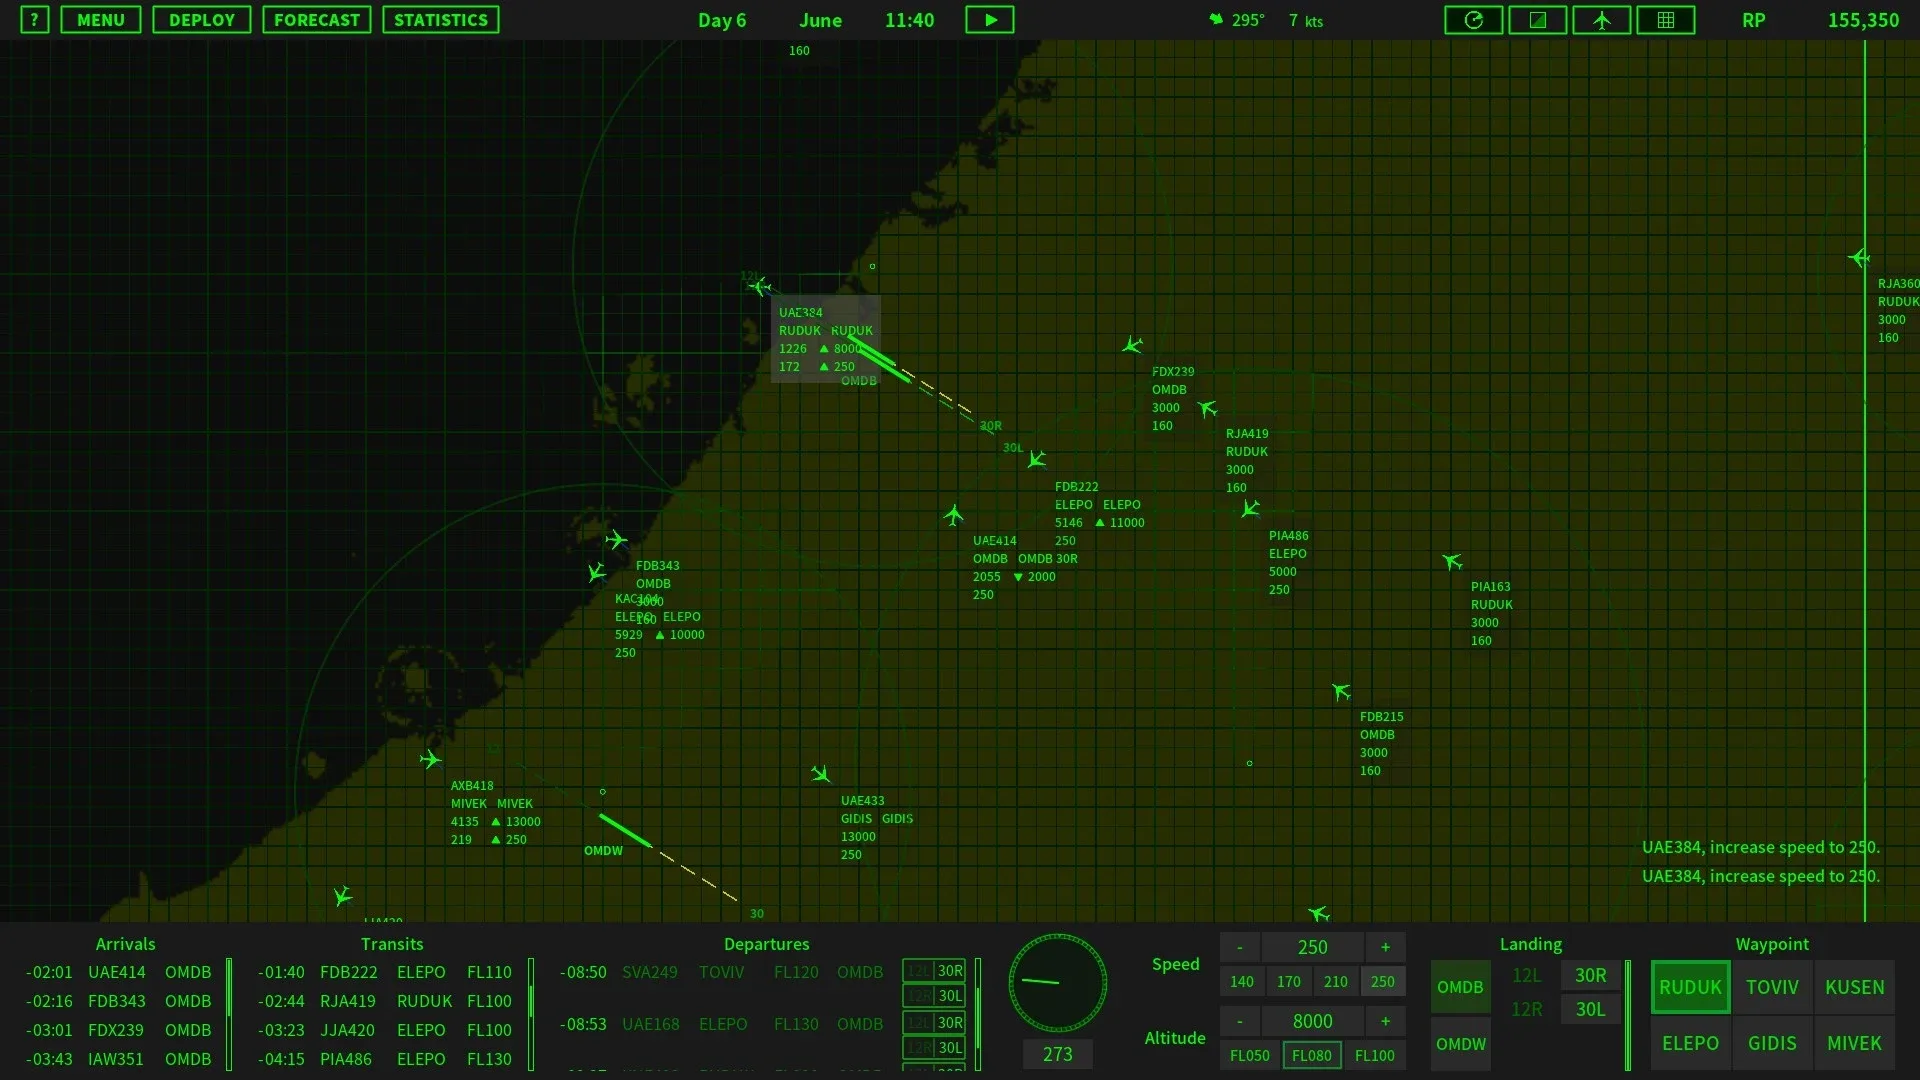This screenshot has width=1920, height=1080.
Task: Toggle the half-shaded square display icon
Action: tap(1537, 20)
